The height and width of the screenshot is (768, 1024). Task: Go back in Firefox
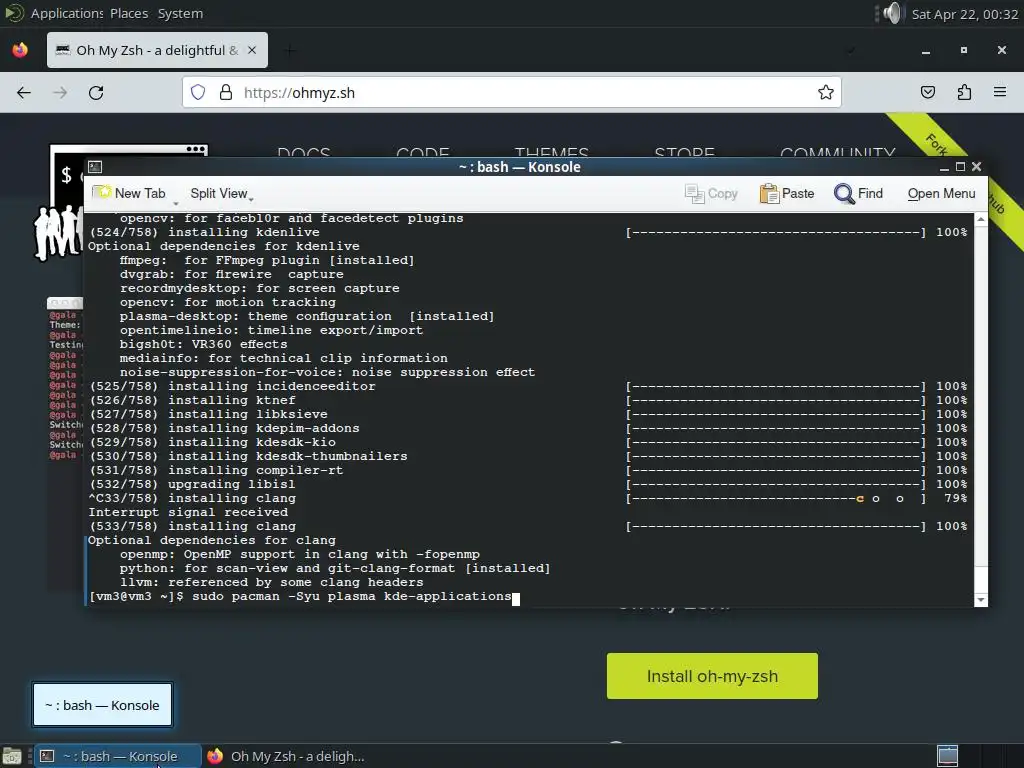coord(24,93)
